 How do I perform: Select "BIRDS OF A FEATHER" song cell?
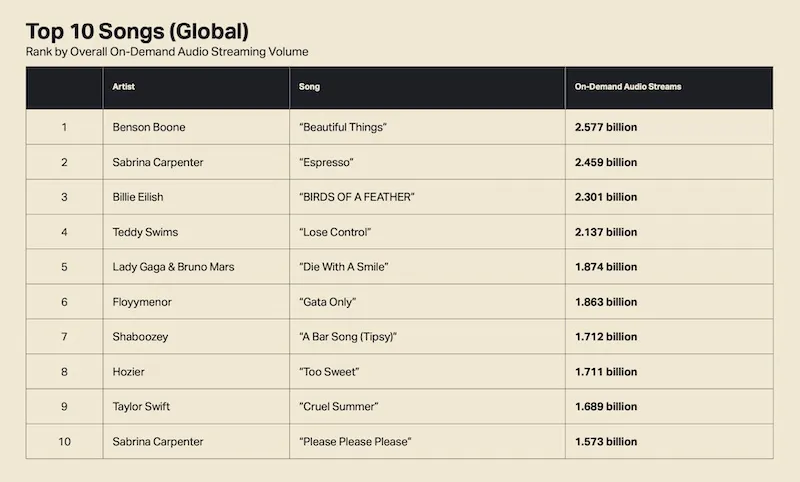pos(357,197)
